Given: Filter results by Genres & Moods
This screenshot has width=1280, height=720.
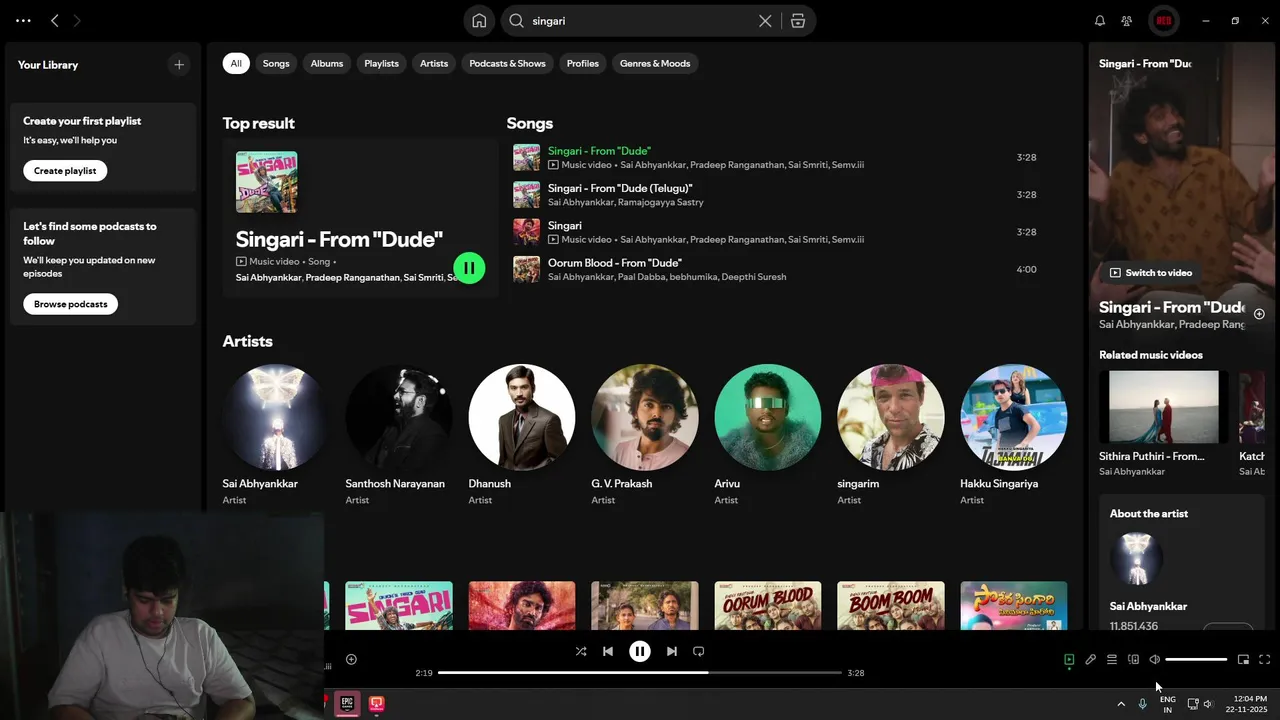Looking at the screenshot, I should tap(655, 63).
